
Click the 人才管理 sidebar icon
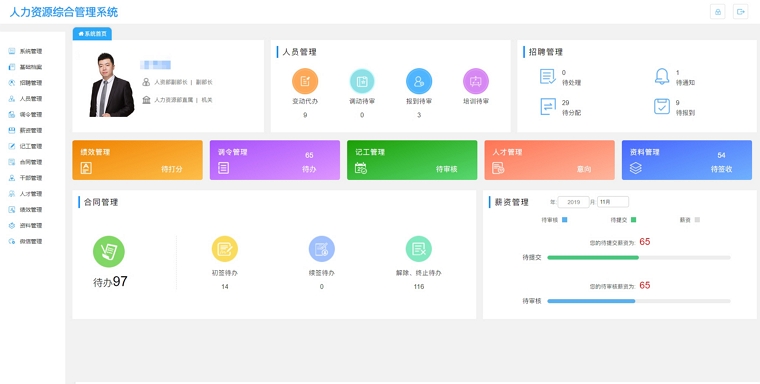point(12,194)
